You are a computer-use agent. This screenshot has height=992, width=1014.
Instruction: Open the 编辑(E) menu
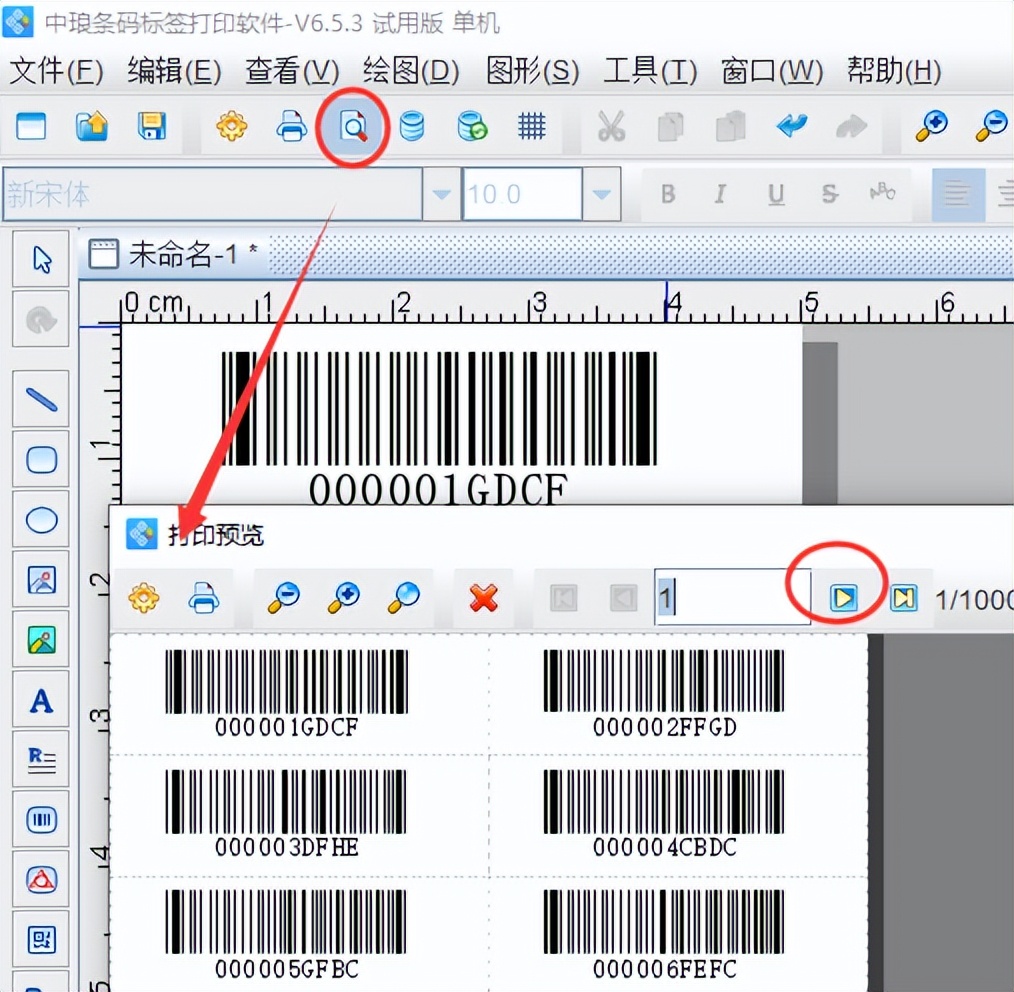click(175, 70)
